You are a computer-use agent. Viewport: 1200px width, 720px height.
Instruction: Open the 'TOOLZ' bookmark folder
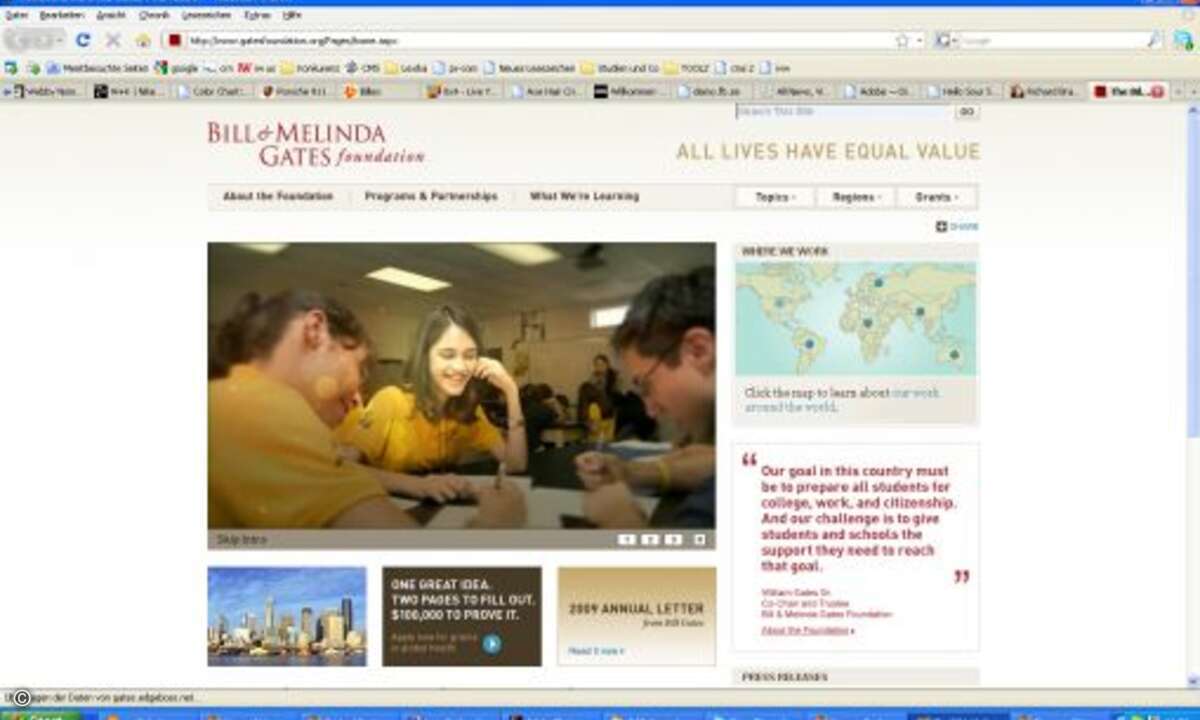click(x=687, y=68)
